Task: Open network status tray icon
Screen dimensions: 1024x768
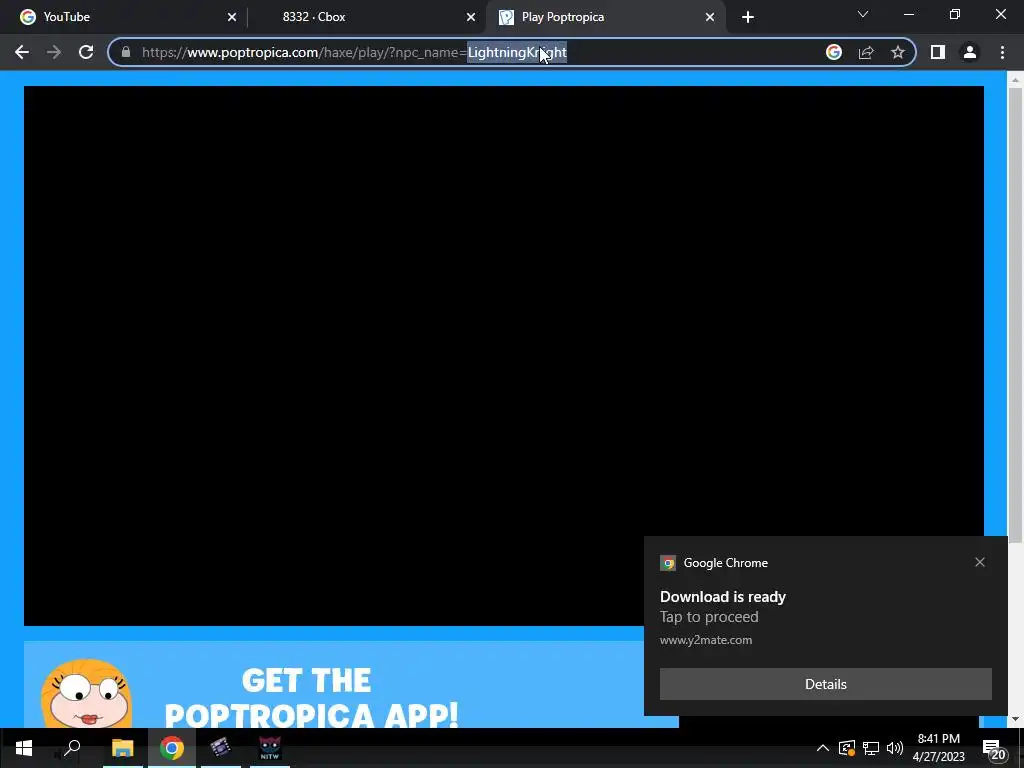Action: click(x=871, y=748)
